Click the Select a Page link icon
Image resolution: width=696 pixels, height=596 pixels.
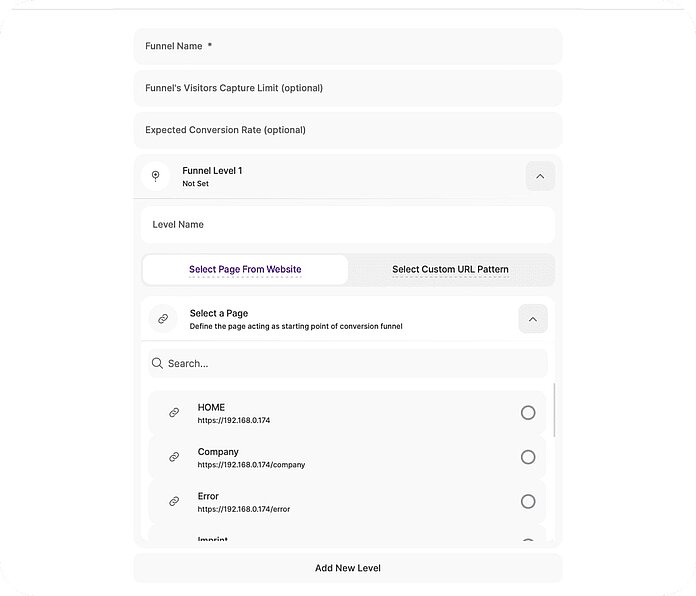click(163, 319)
